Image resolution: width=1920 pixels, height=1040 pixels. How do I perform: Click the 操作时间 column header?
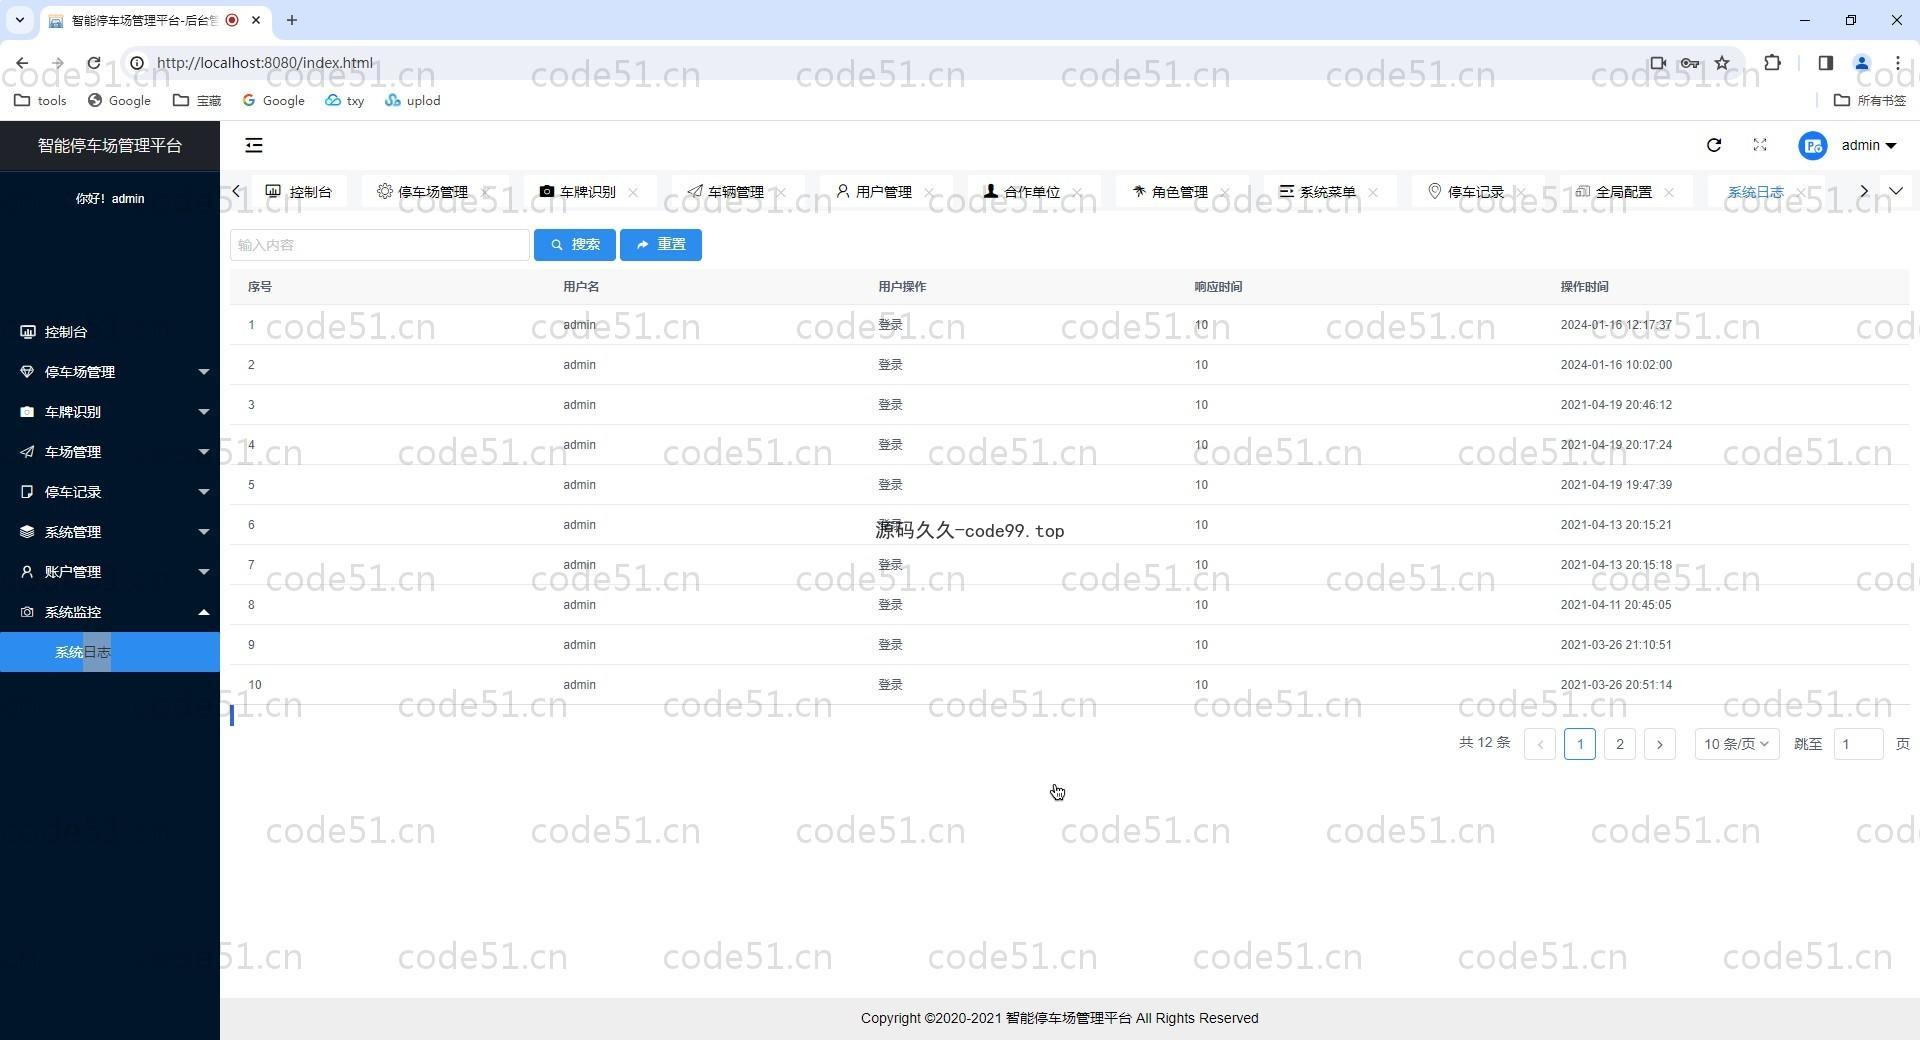[x=1584, y=287]
